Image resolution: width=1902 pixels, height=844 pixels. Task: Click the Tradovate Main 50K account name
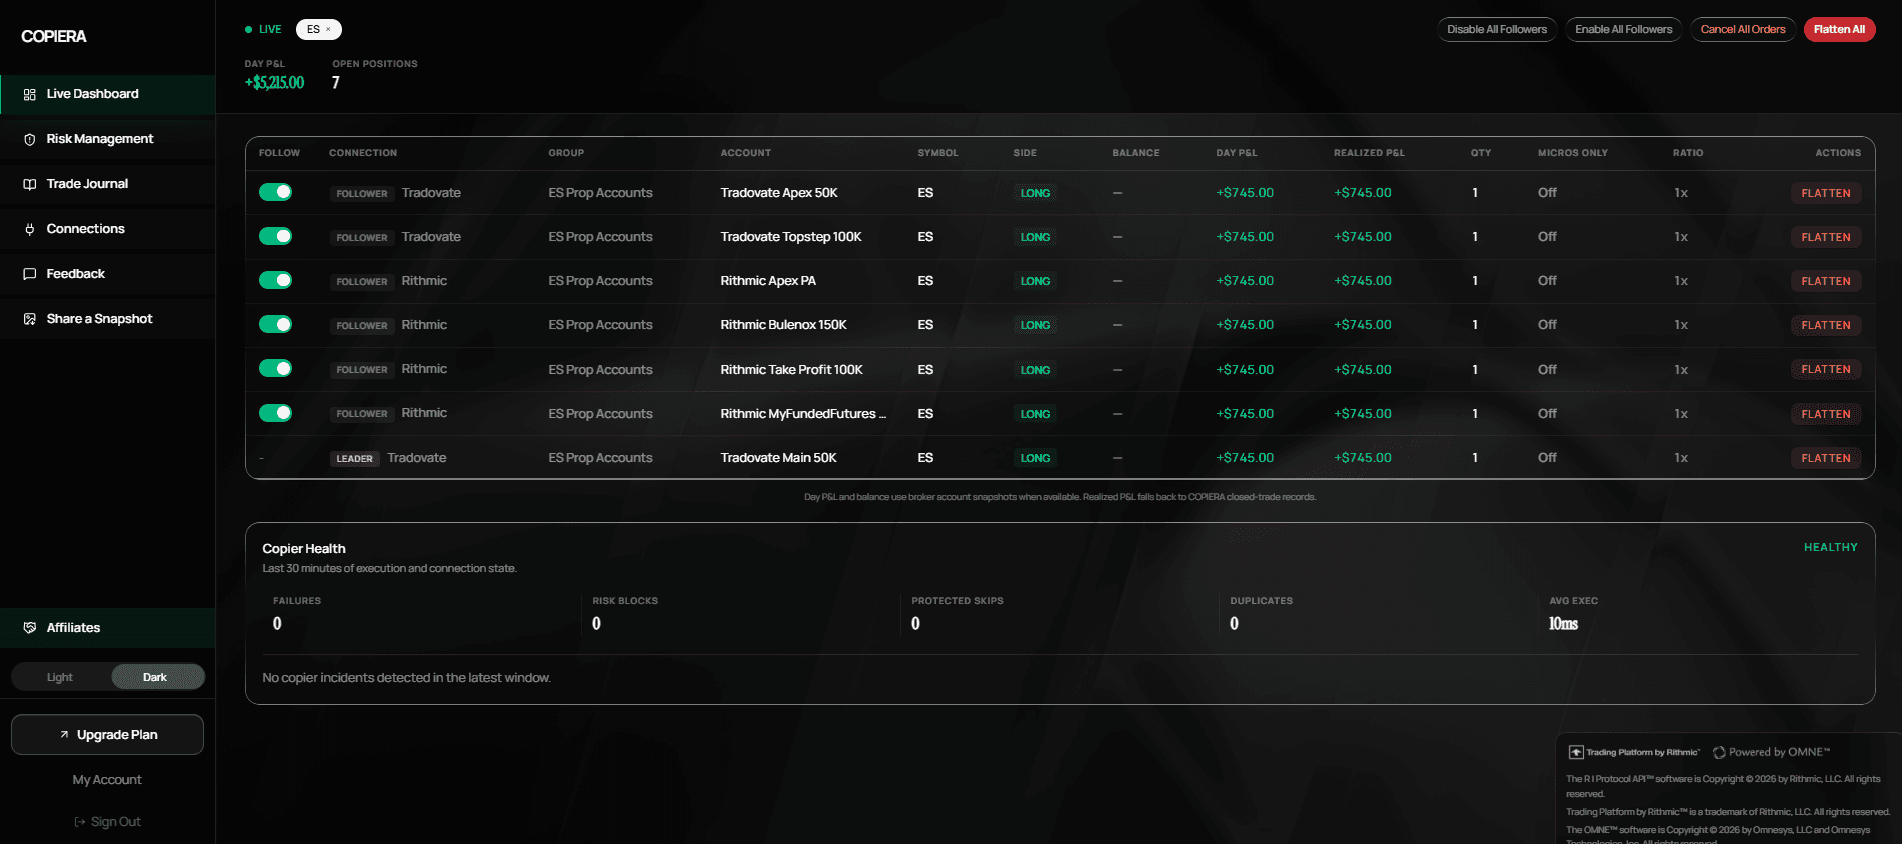pyautogui.click(x=778, y=458)
